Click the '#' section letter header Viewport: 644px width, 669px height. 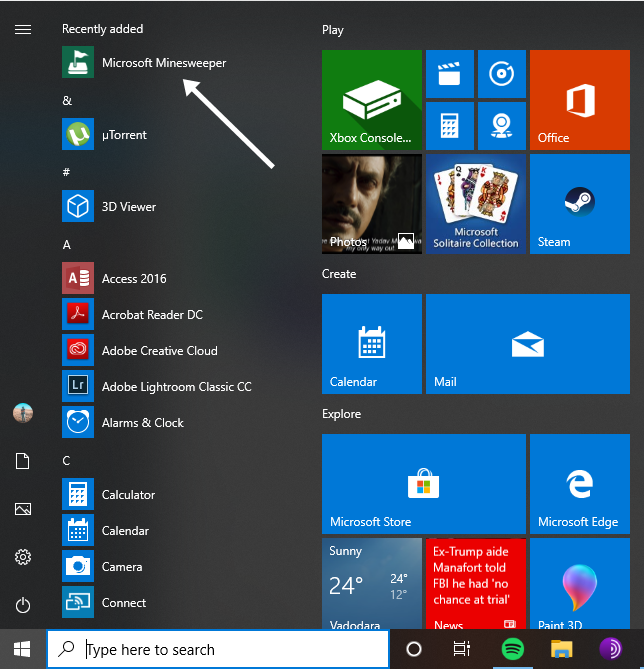(66, 172)
